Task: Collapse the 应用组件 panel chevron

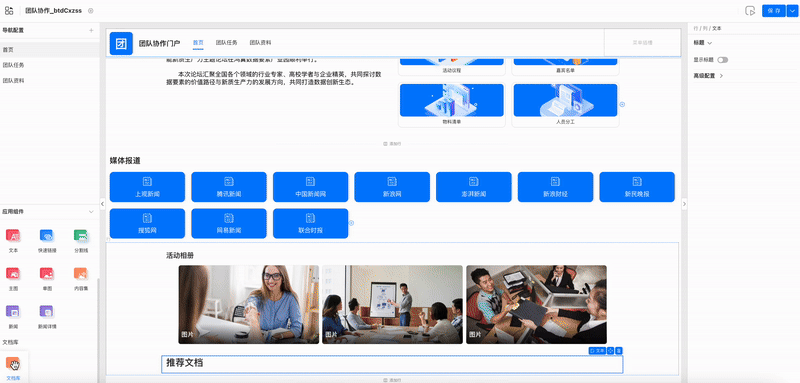Action: (91, 211)
